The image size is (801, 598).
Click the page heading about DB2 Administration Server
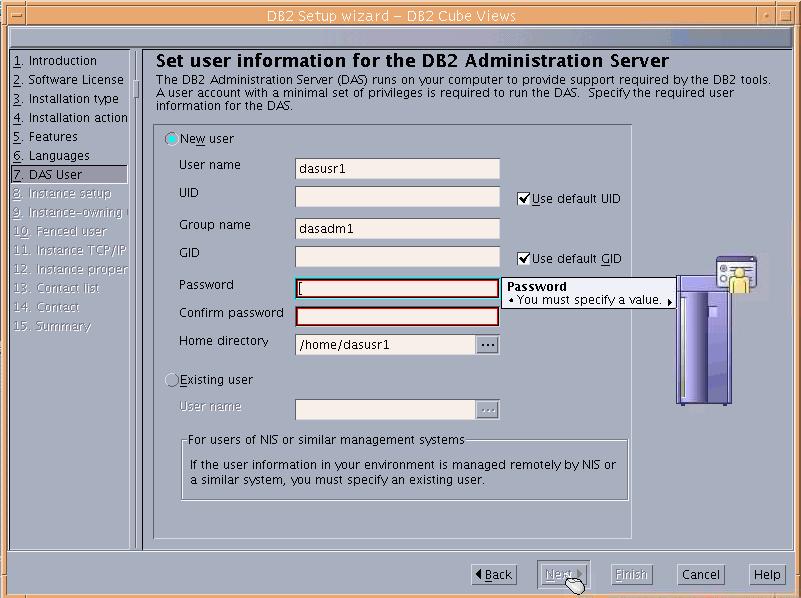click(412, 61)
